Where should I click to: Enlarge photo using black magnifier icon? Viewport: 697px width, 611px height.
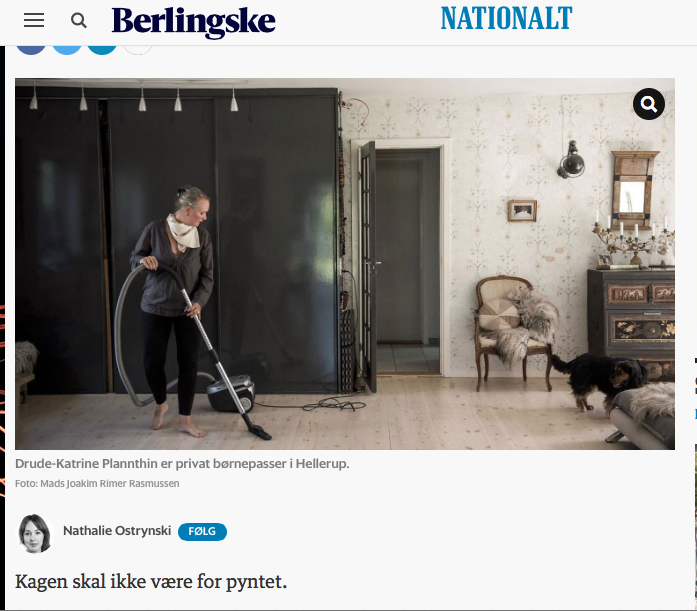click(x=649, y=104)
